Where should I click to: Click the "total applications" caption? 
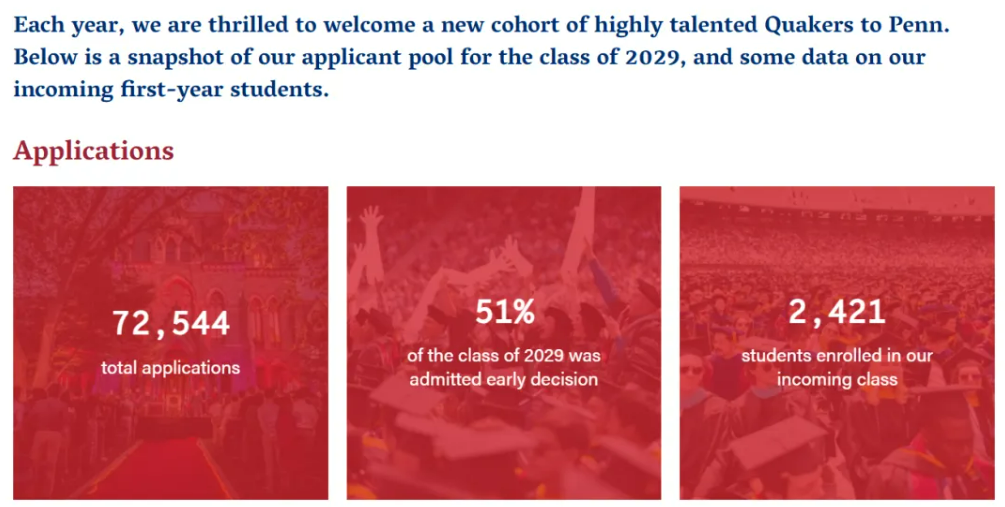(x=171, y=368)
